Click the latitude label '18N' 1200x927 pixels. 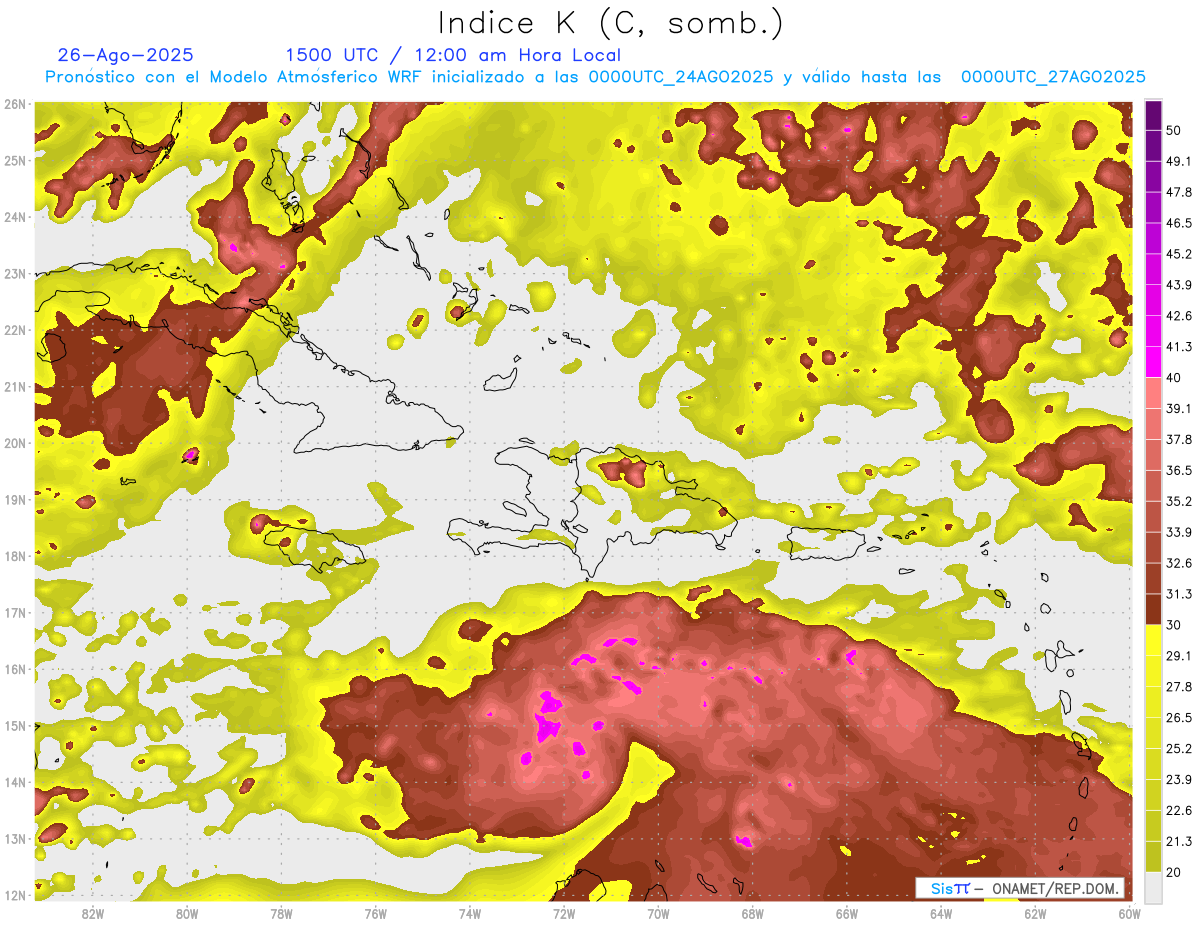(x=15, y=556)
